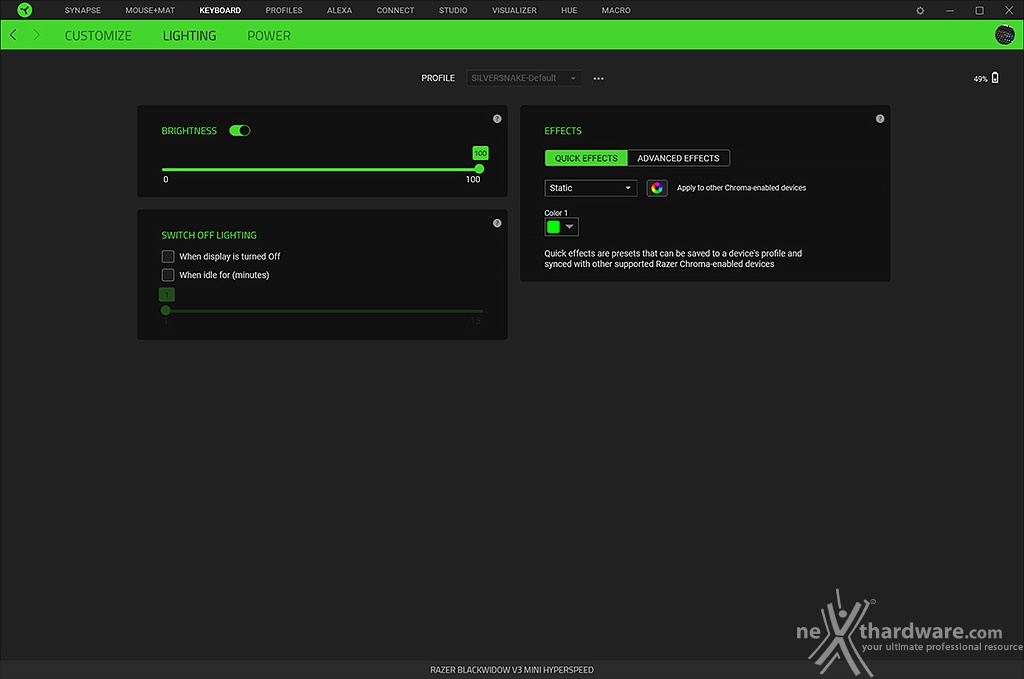Switch to the CUSTOMIZE subtab
The height and width of the screenshot is (679, 1024).
point(98,36)
